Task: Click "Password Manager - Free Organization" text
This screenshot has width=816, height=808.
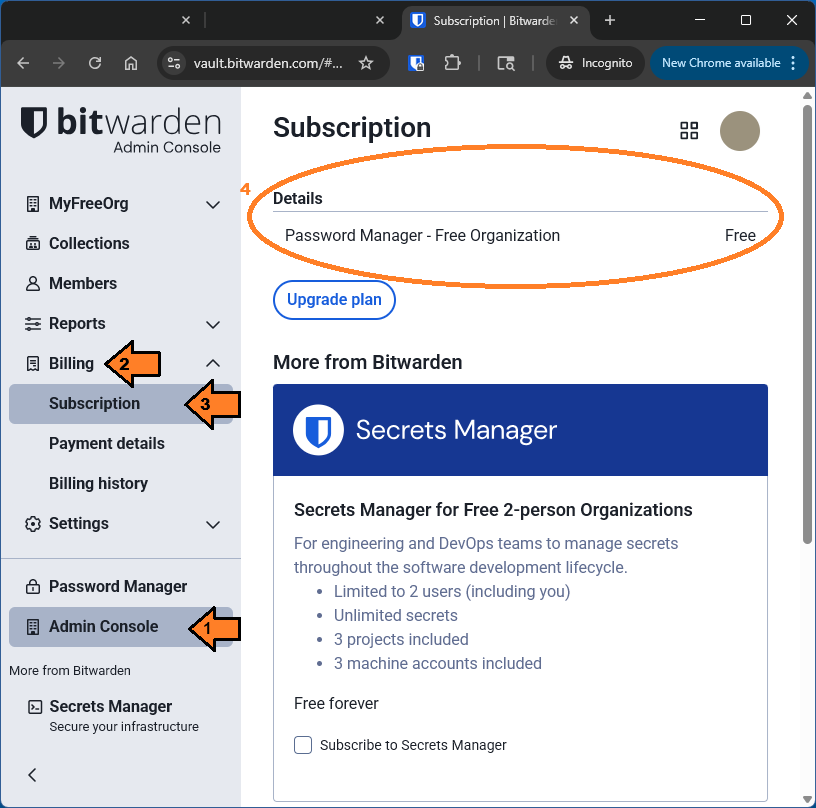Action: [422, 236]
